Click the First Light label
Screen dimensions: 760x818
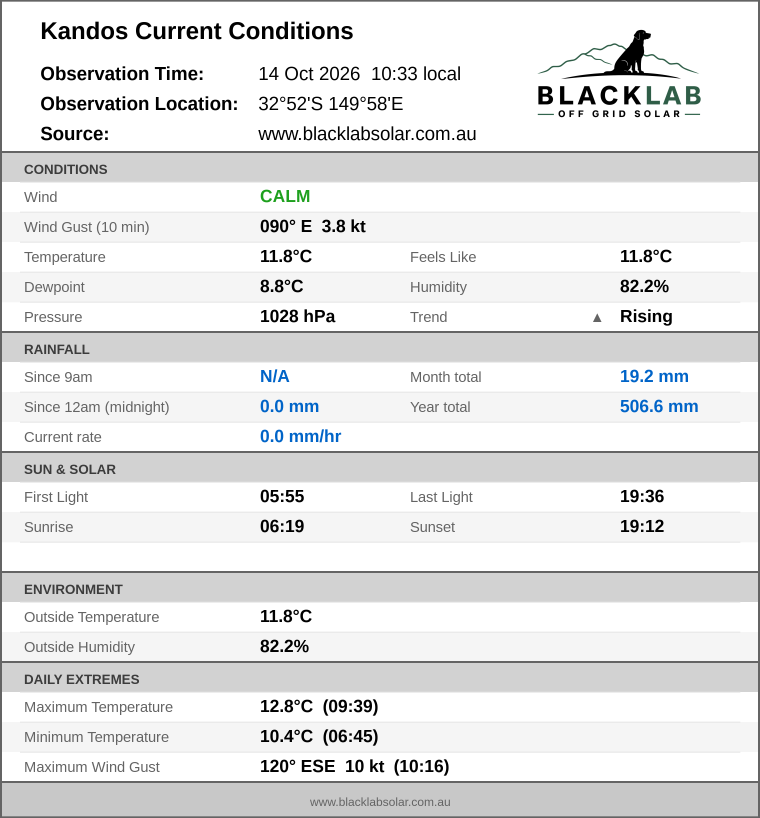56,497
